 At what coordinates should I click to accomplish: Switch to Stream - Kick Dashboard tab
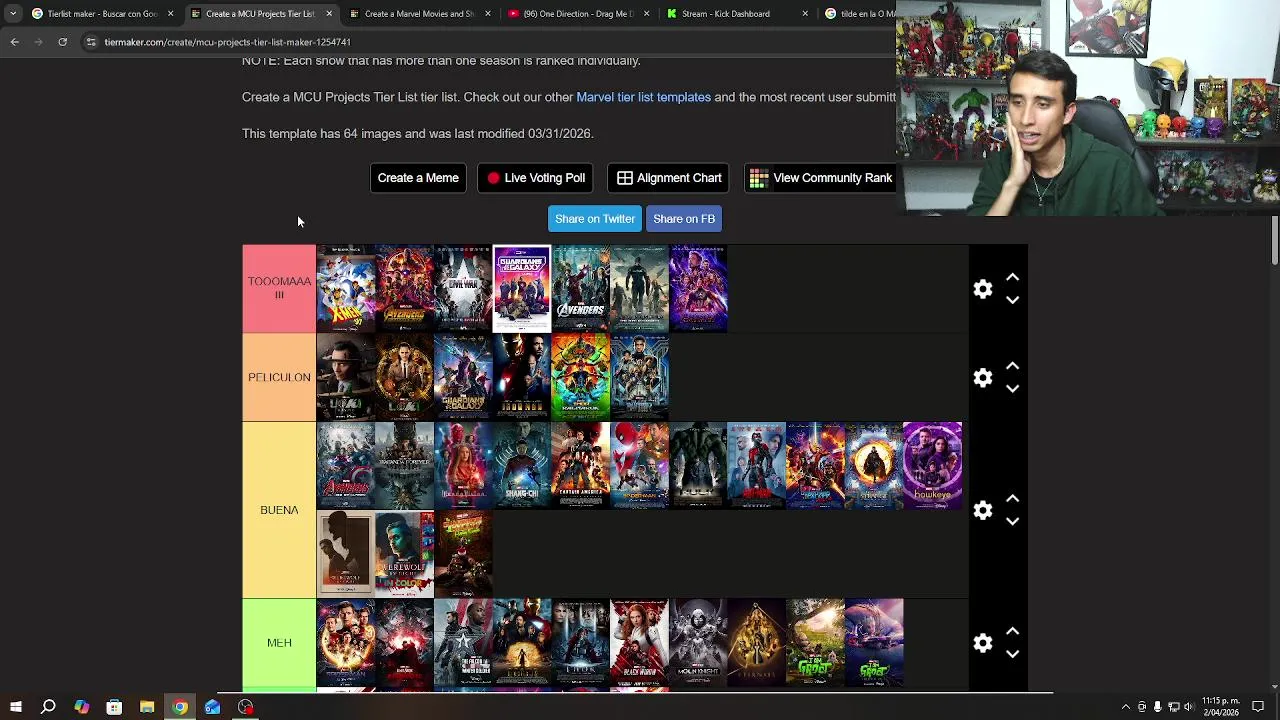(x=737, y=14)
